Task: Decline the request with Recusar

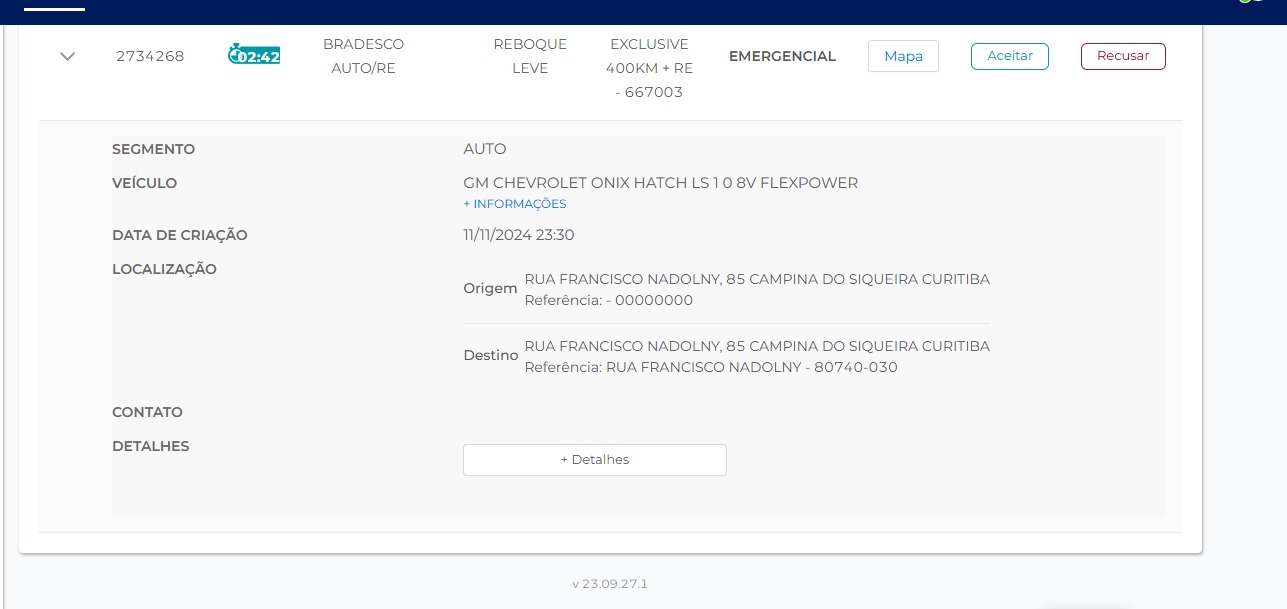Action: pyautogui.click(x=1123, y=56)
